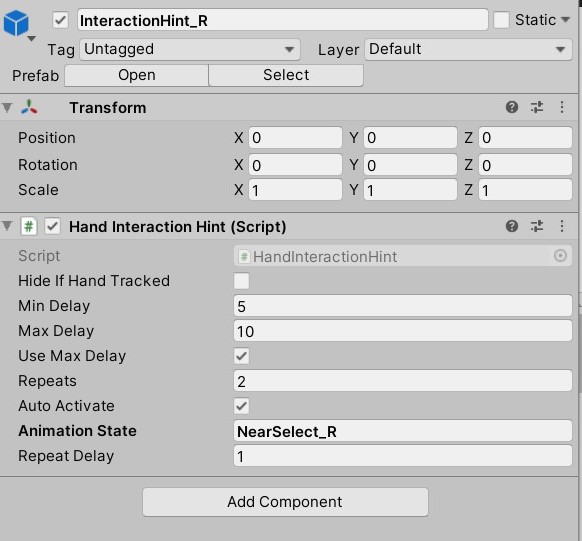Uncheck Use Max Delay
The width and height of the screenshot is (582, 541).
pyautogui.click(x=241, y=356)
